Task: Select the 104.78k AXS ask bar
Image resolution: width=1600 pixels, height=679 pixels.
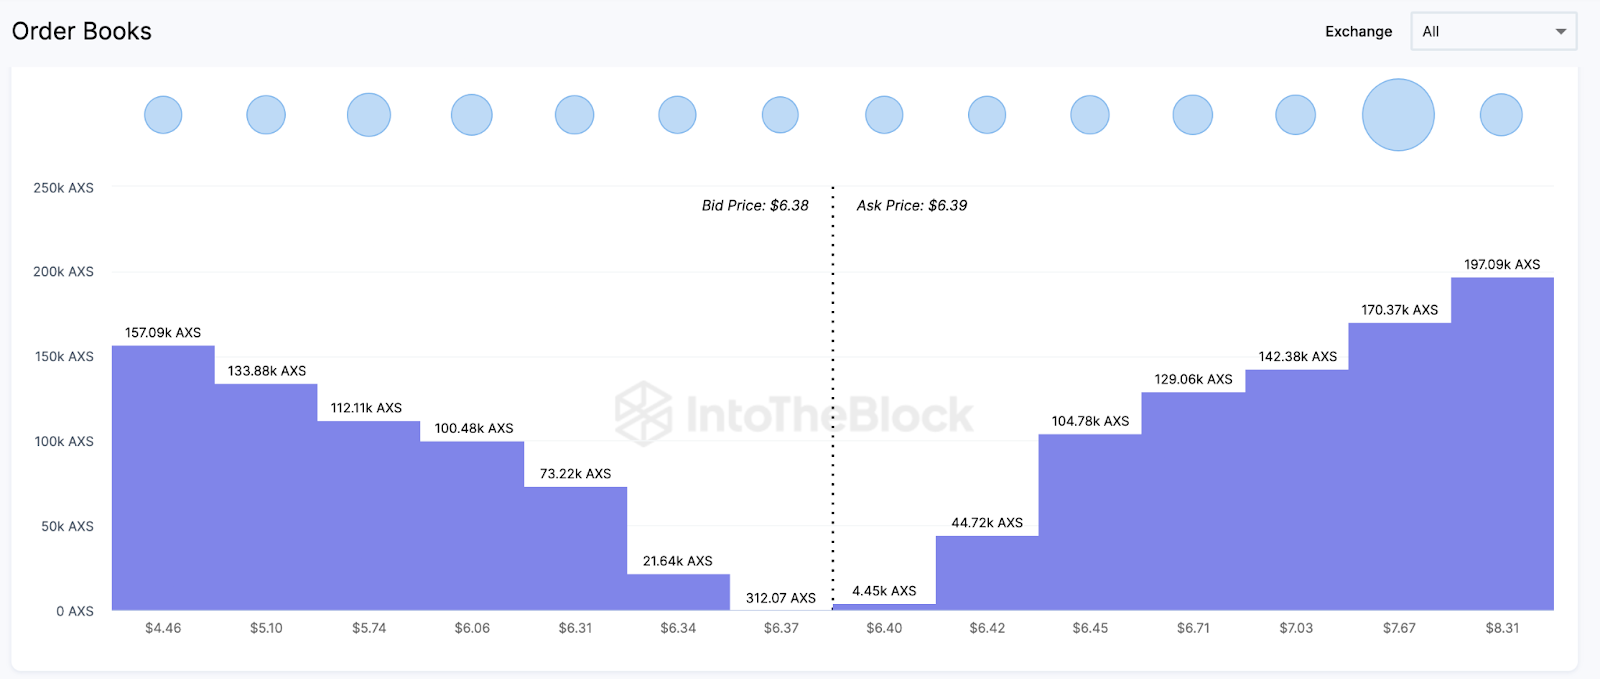Action: (x=1090, y=522)
